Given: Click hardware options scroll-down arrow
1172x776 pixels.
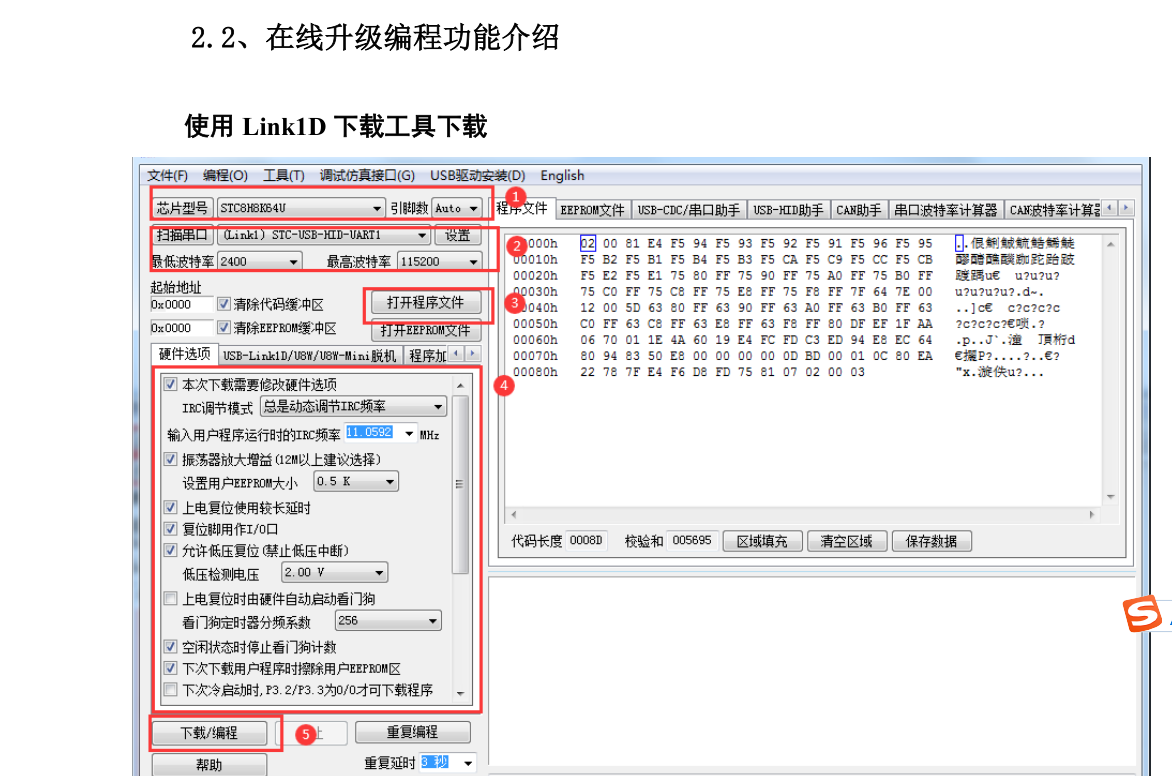Looking at the screenshot, I should pyautogui.click(x=460, y=694).
